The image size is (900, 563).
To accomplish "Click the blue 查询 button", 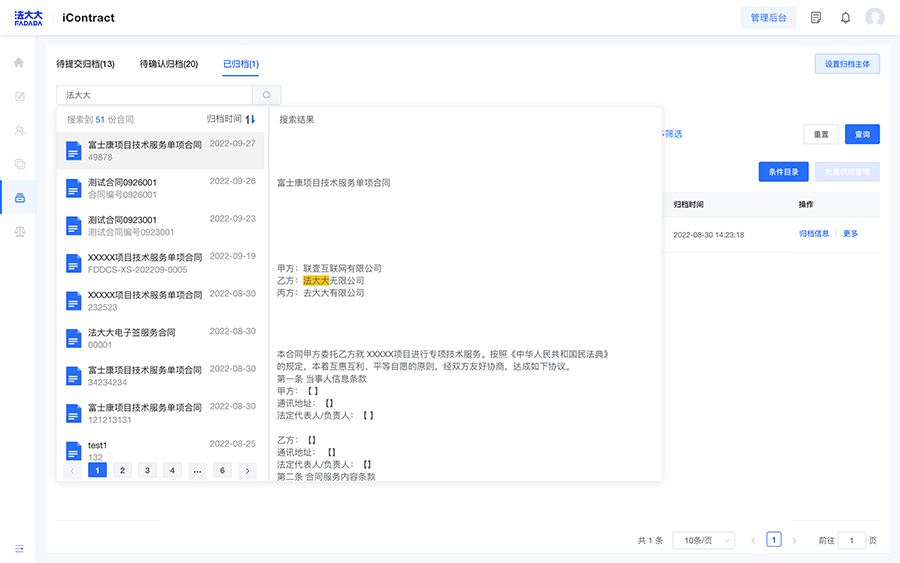I will coord(862,134).
